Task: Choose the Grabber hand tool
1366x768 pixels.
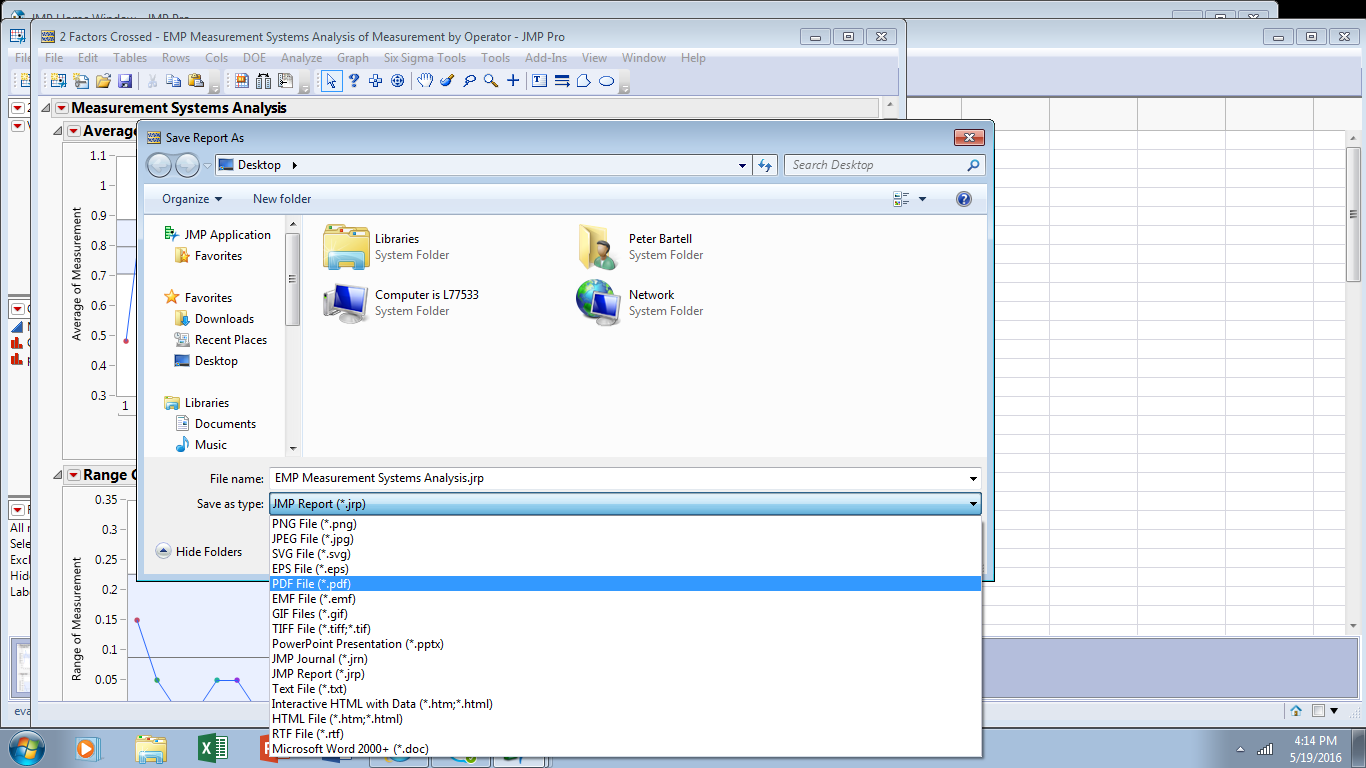Action: [425, 81]
